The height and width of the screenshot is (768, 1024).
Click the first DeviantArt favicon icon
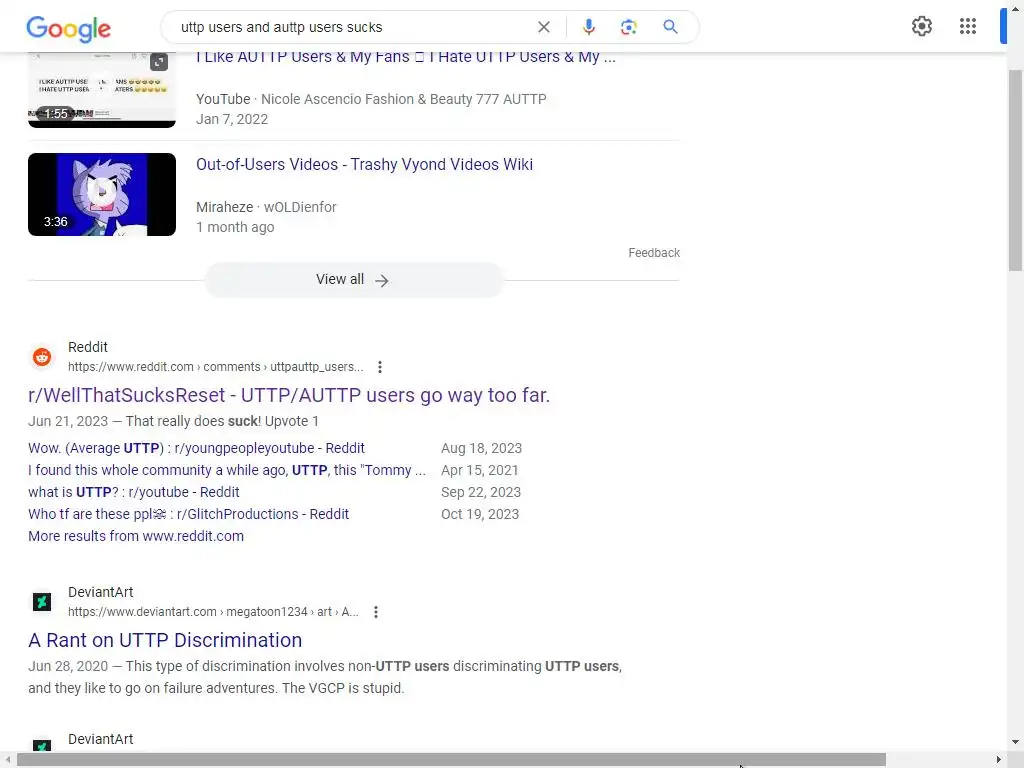pyautogui.click(x=42, y=601)
